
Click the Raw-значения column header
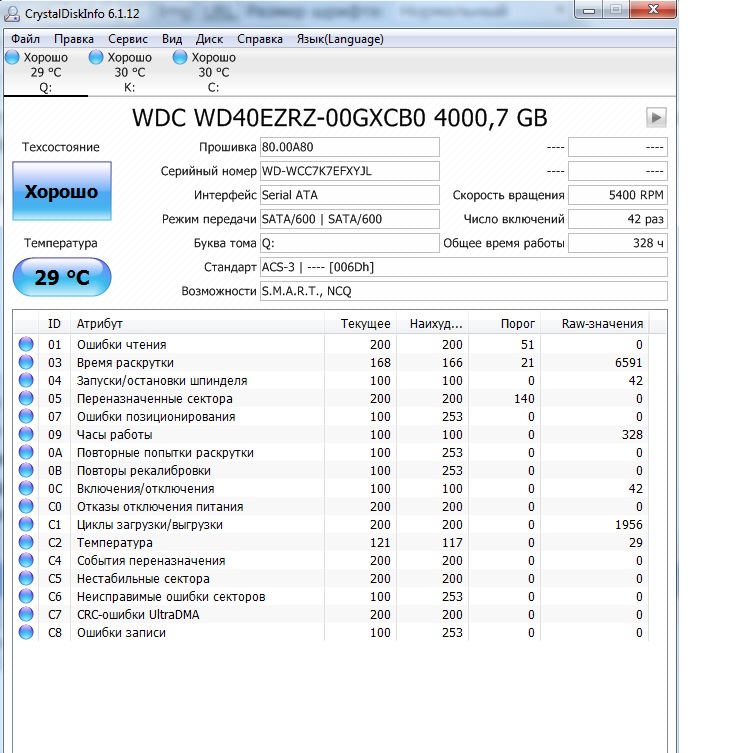click(x=595, y=324)
